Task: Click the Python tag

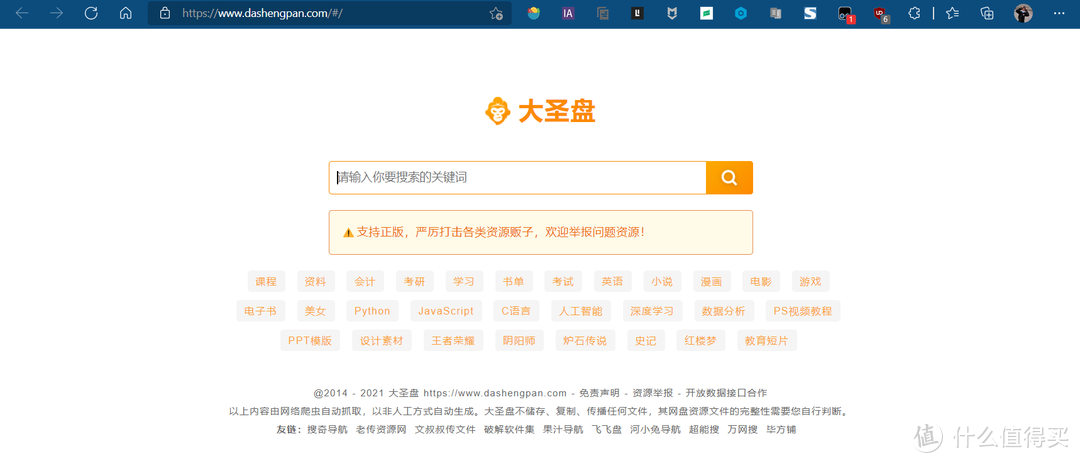Action: [x=372, y=311]
